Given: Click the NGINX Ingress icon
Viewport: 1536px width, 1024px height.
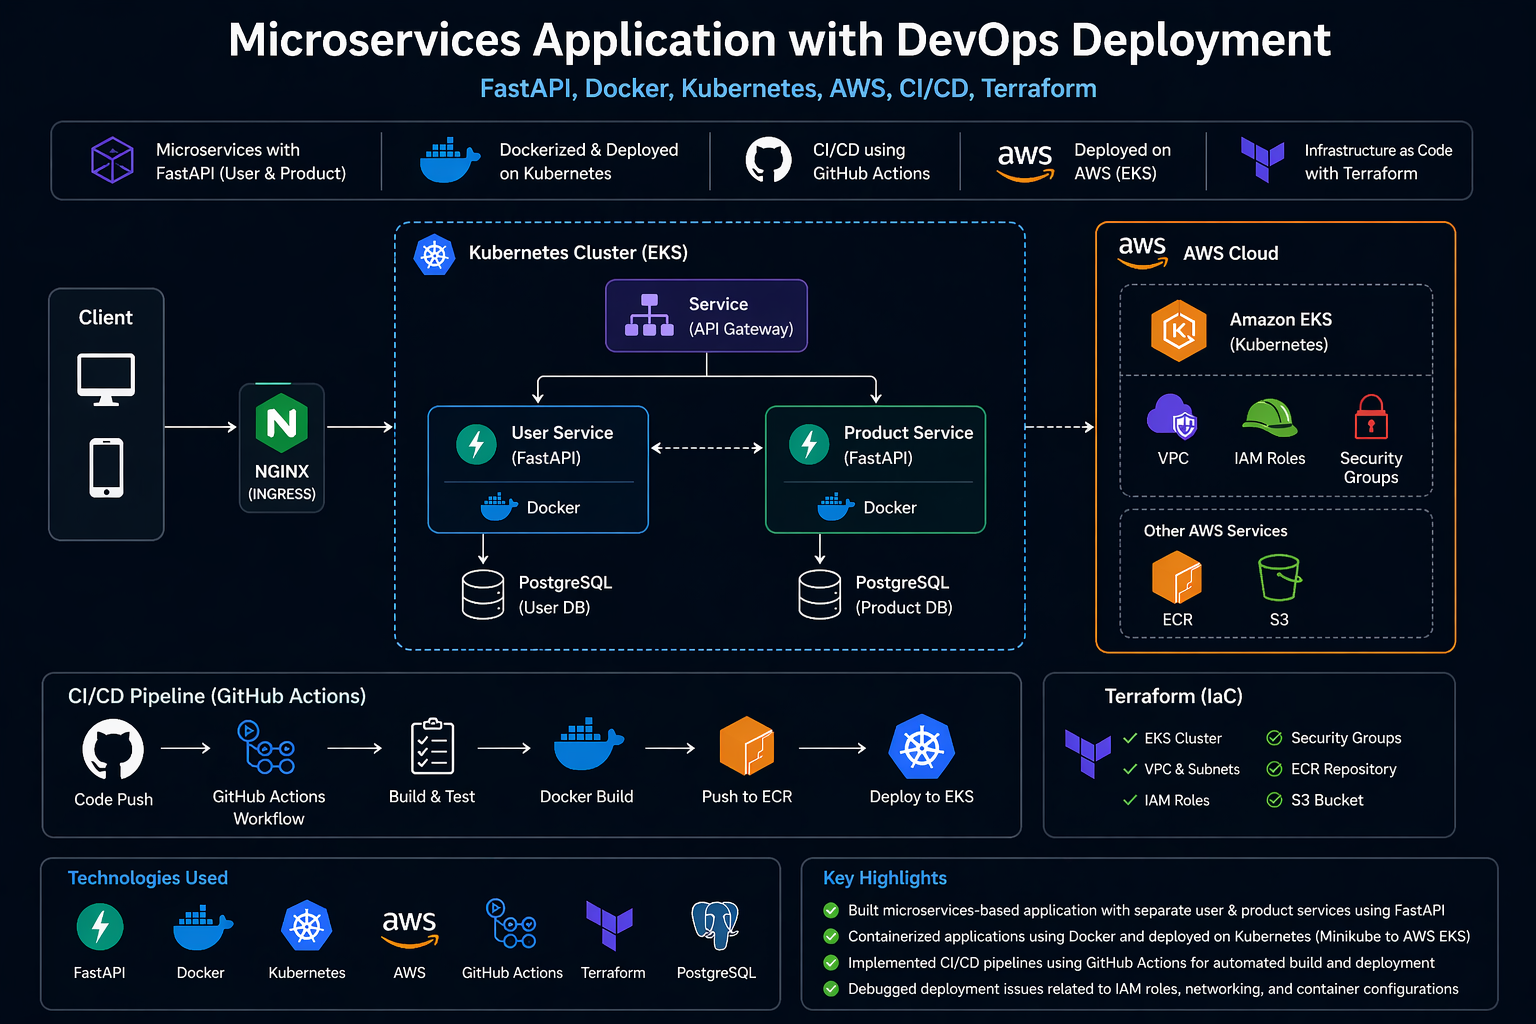Looking at the screenshot, I should pyautogui.click(x=282, y=423).
